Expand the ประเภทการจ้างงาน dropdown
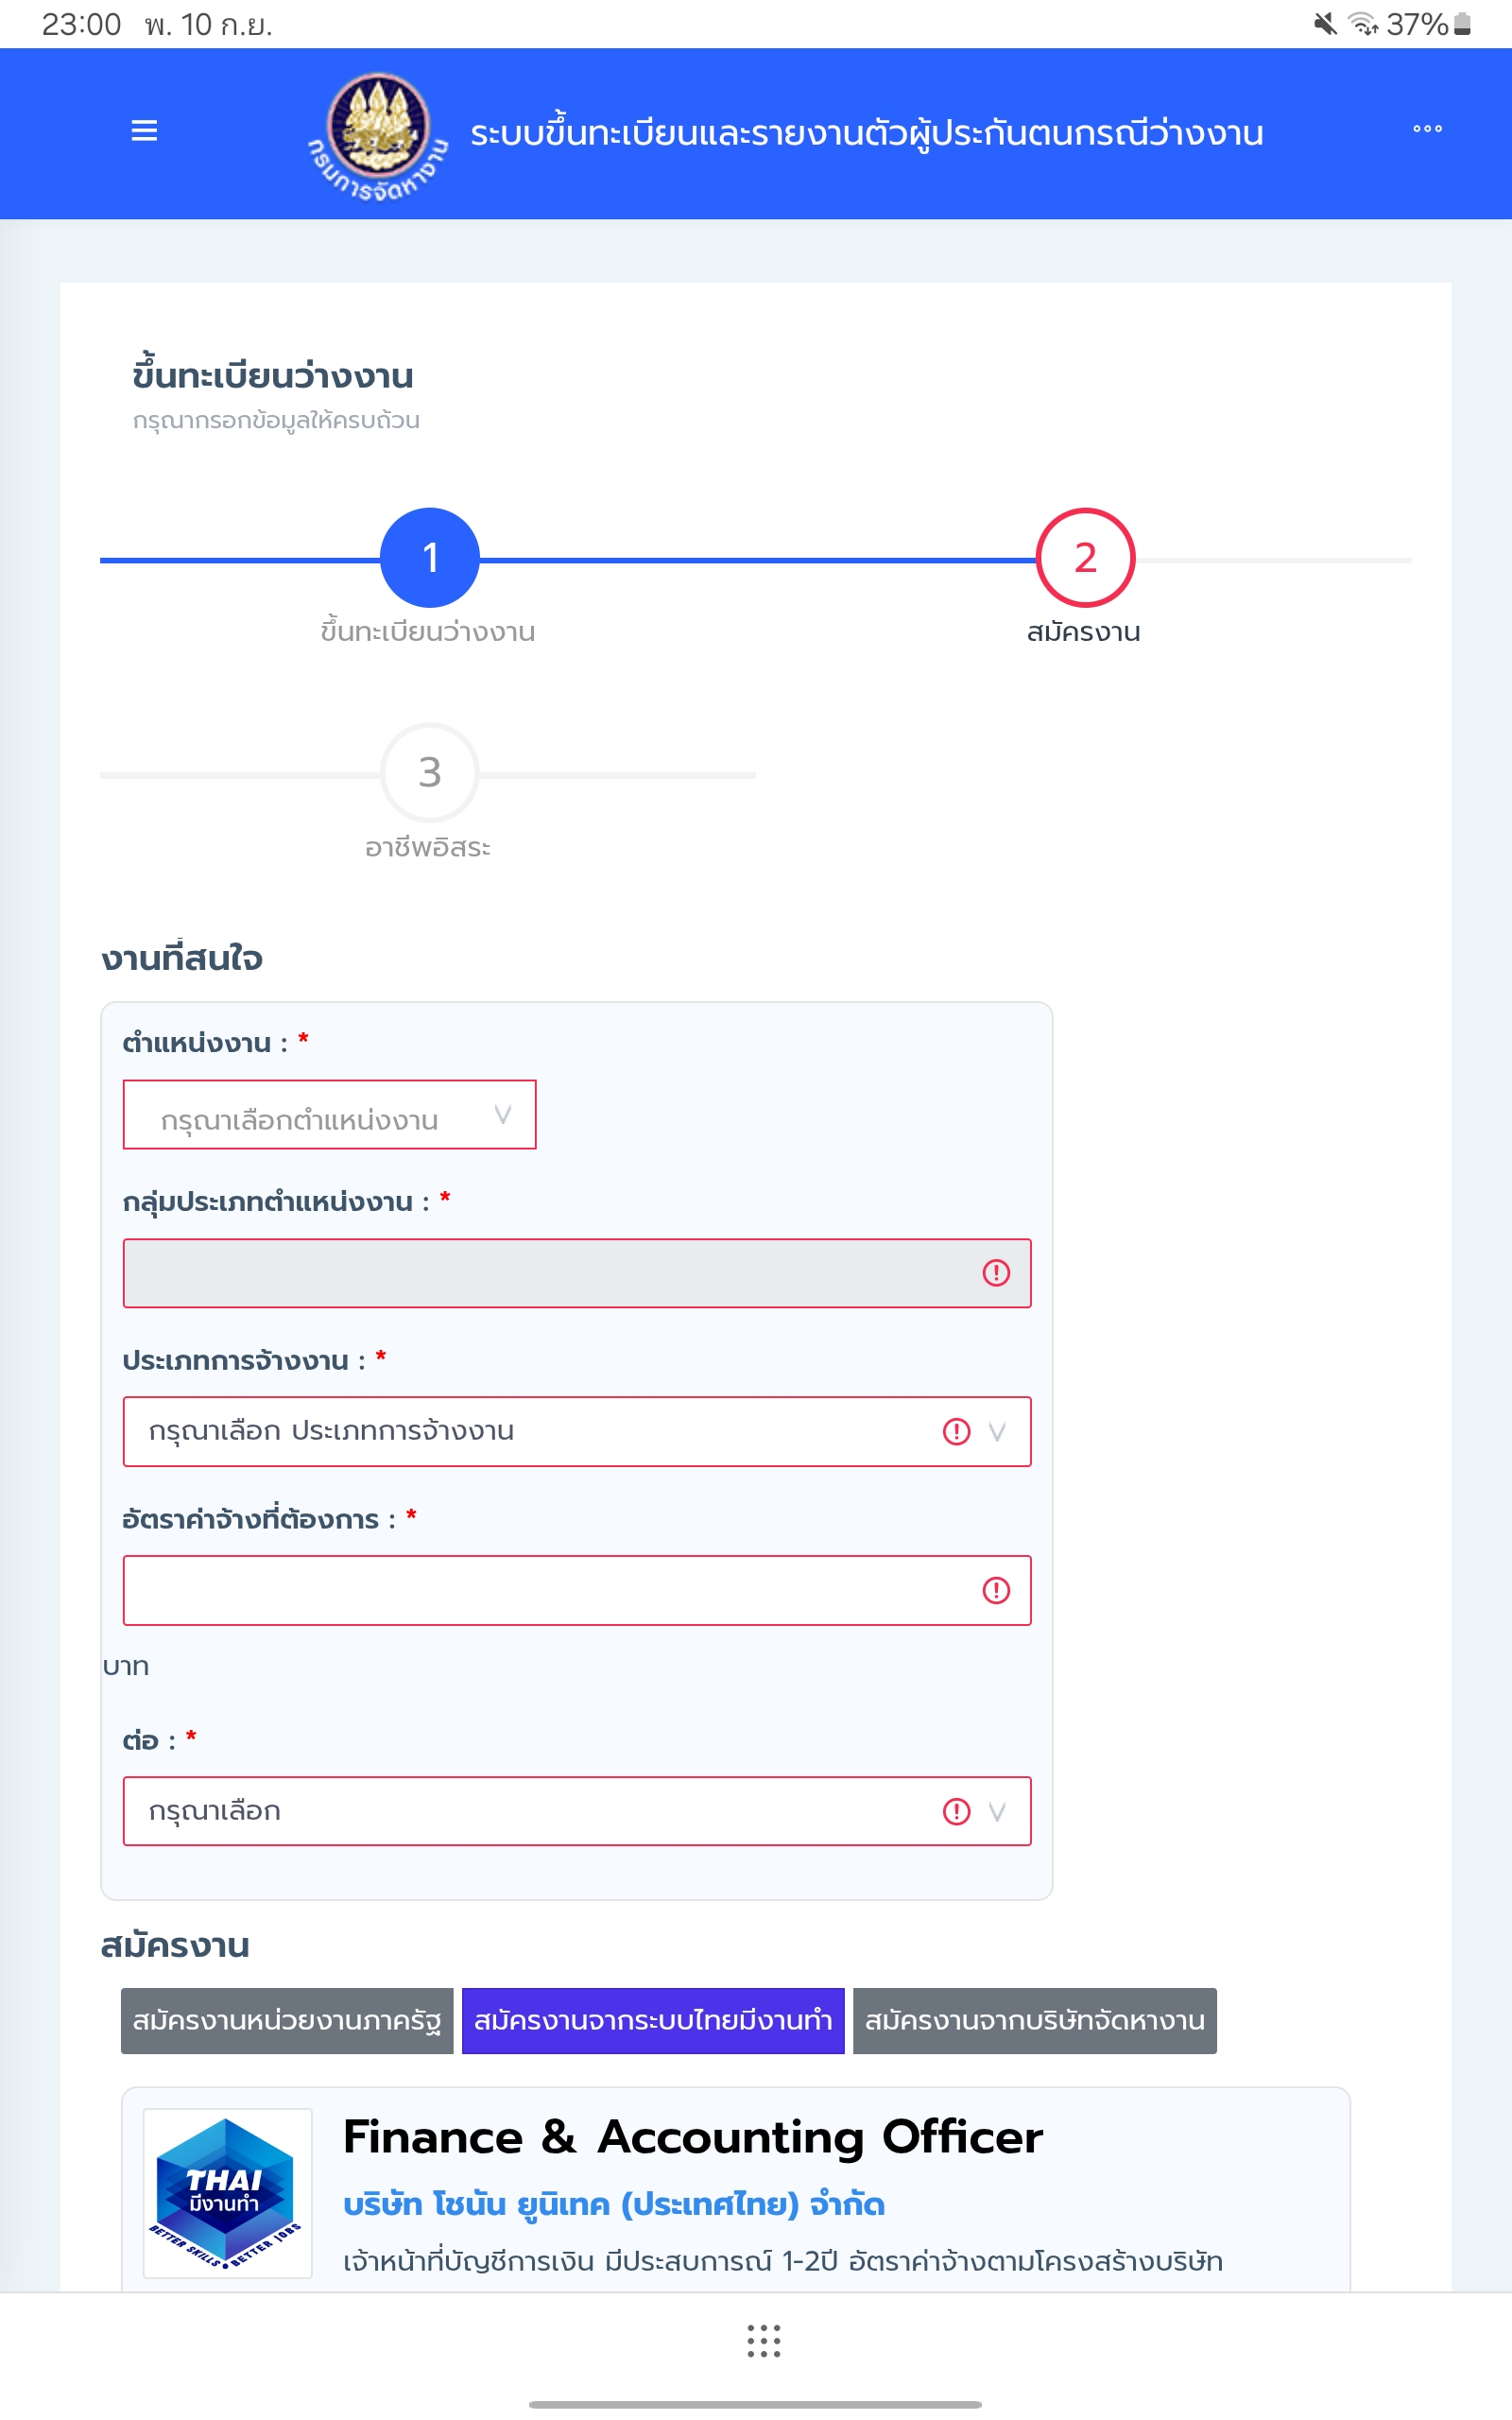Screen dimensions: 1512x2420 coord(577,1431)
